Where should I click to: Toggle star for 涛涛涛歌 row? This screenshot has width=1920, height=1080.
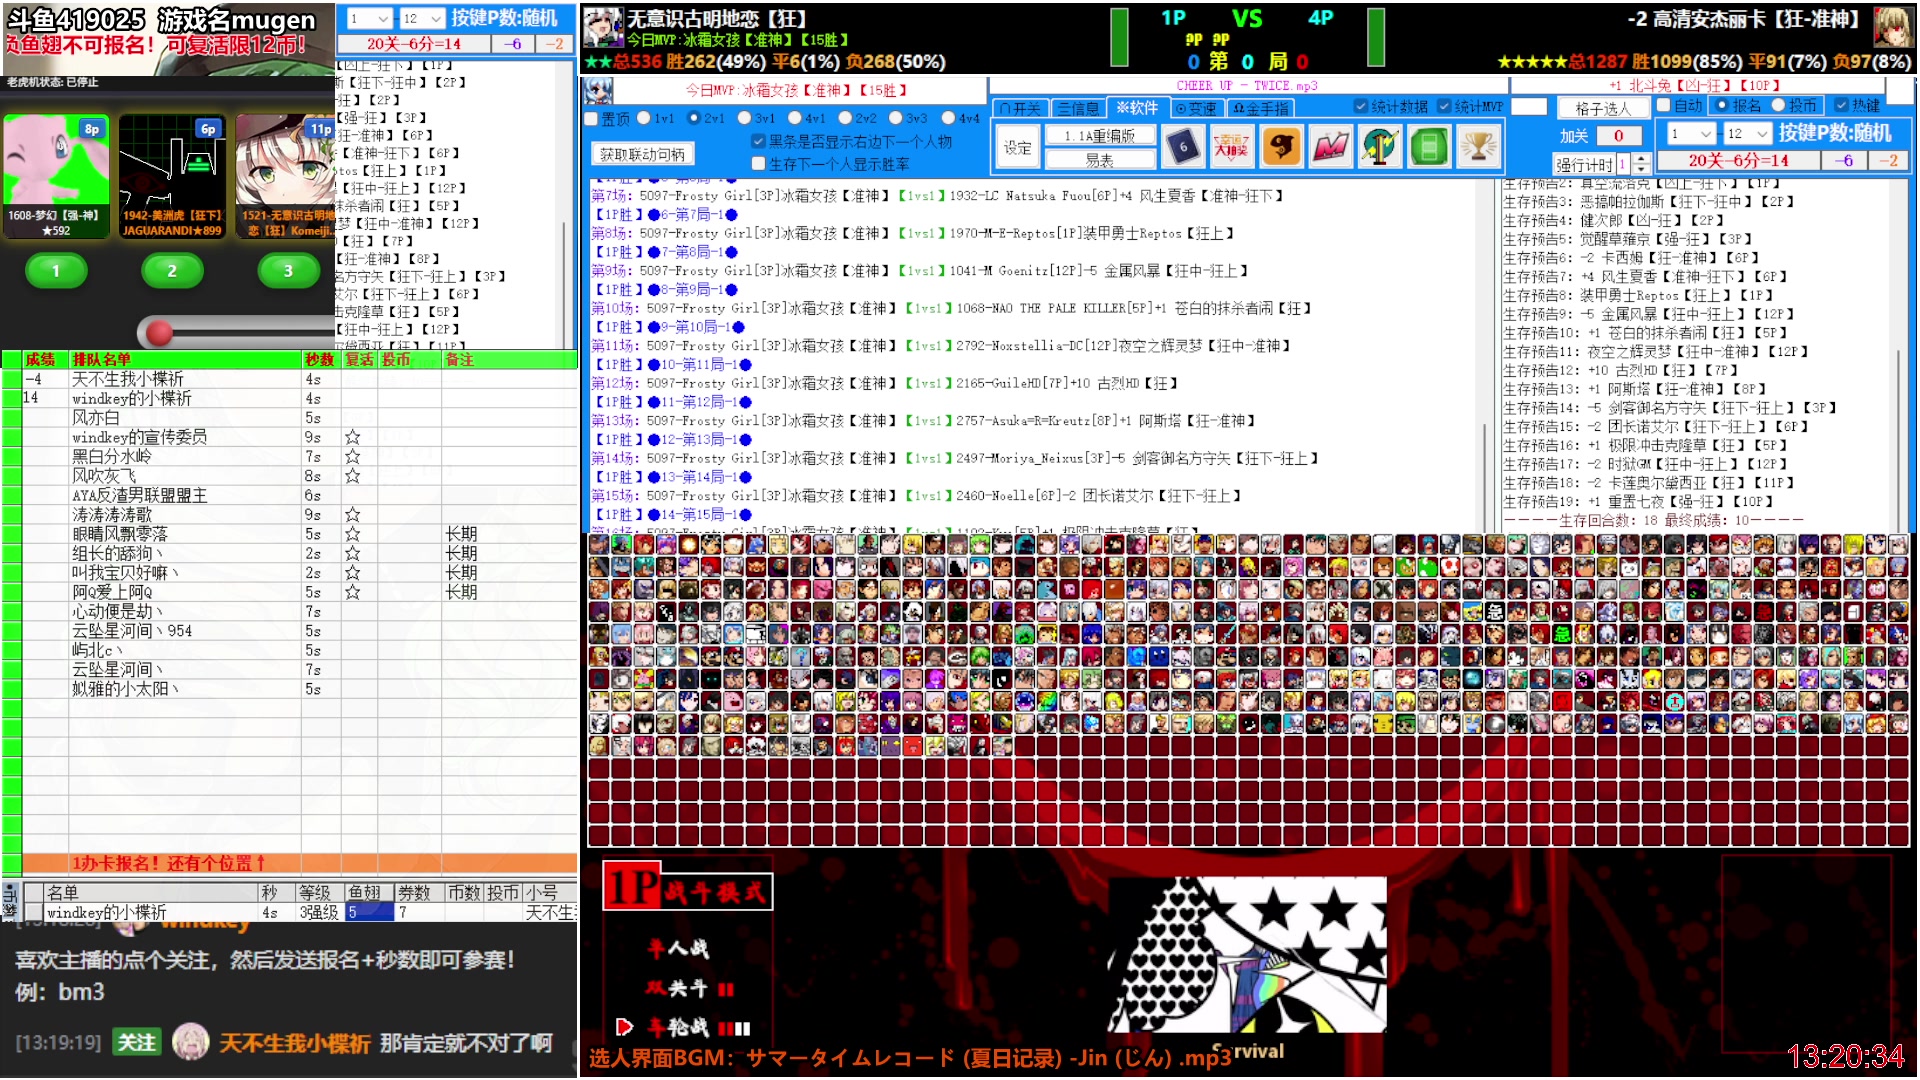pyautogui.click(x=352, y=514)
